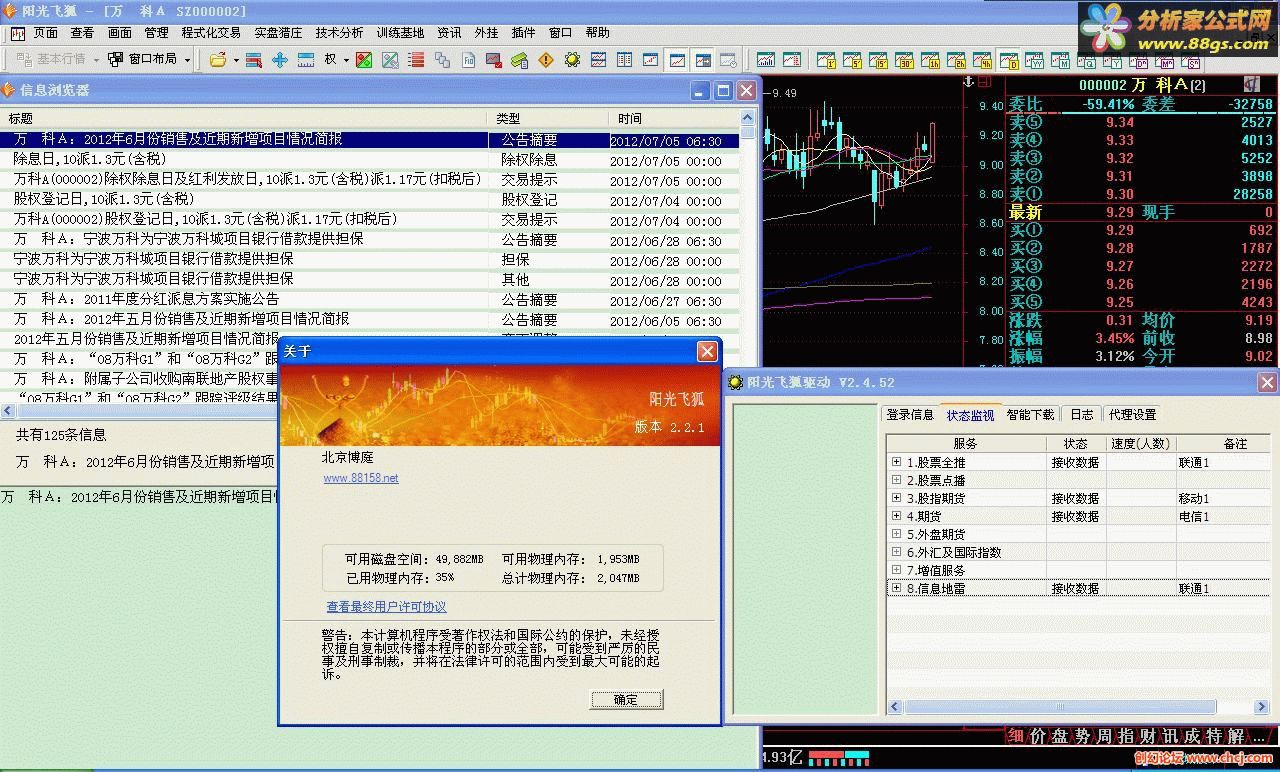
Task: Click the info browser horizontal scrollbar thumb
Action: 148,411
